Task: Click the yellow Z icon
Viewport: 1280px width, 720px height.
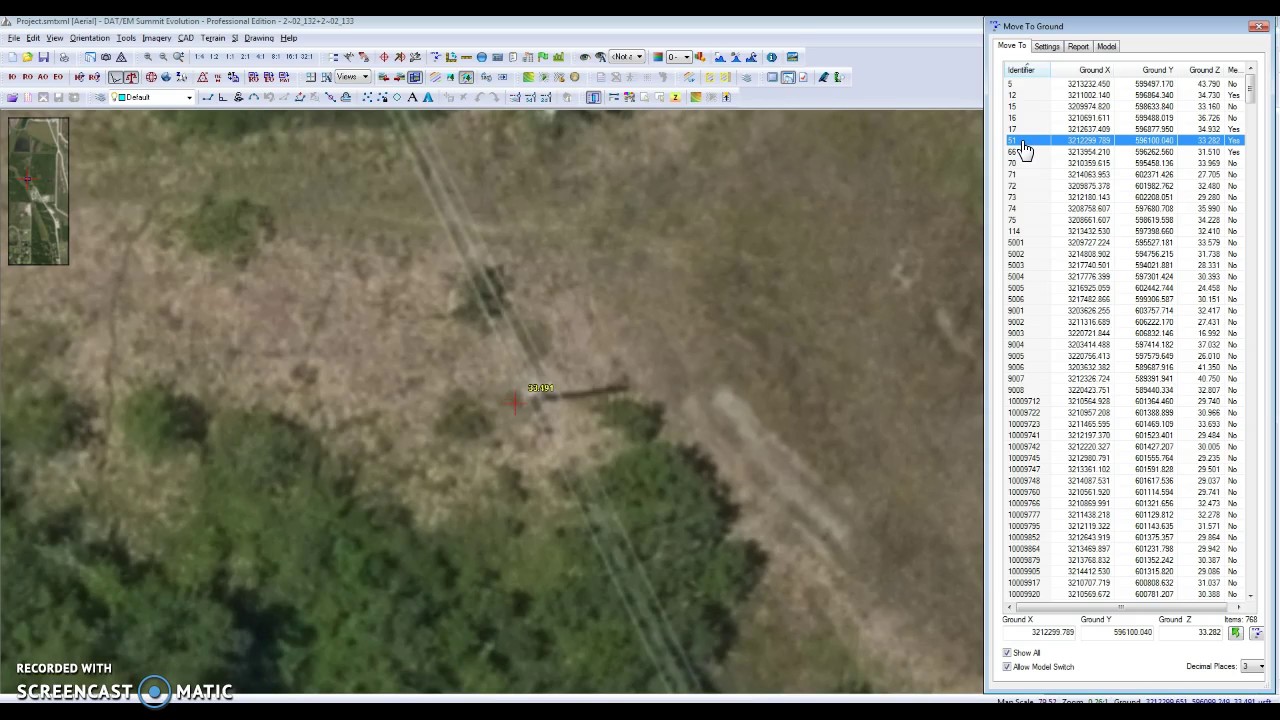Action: 676,97
